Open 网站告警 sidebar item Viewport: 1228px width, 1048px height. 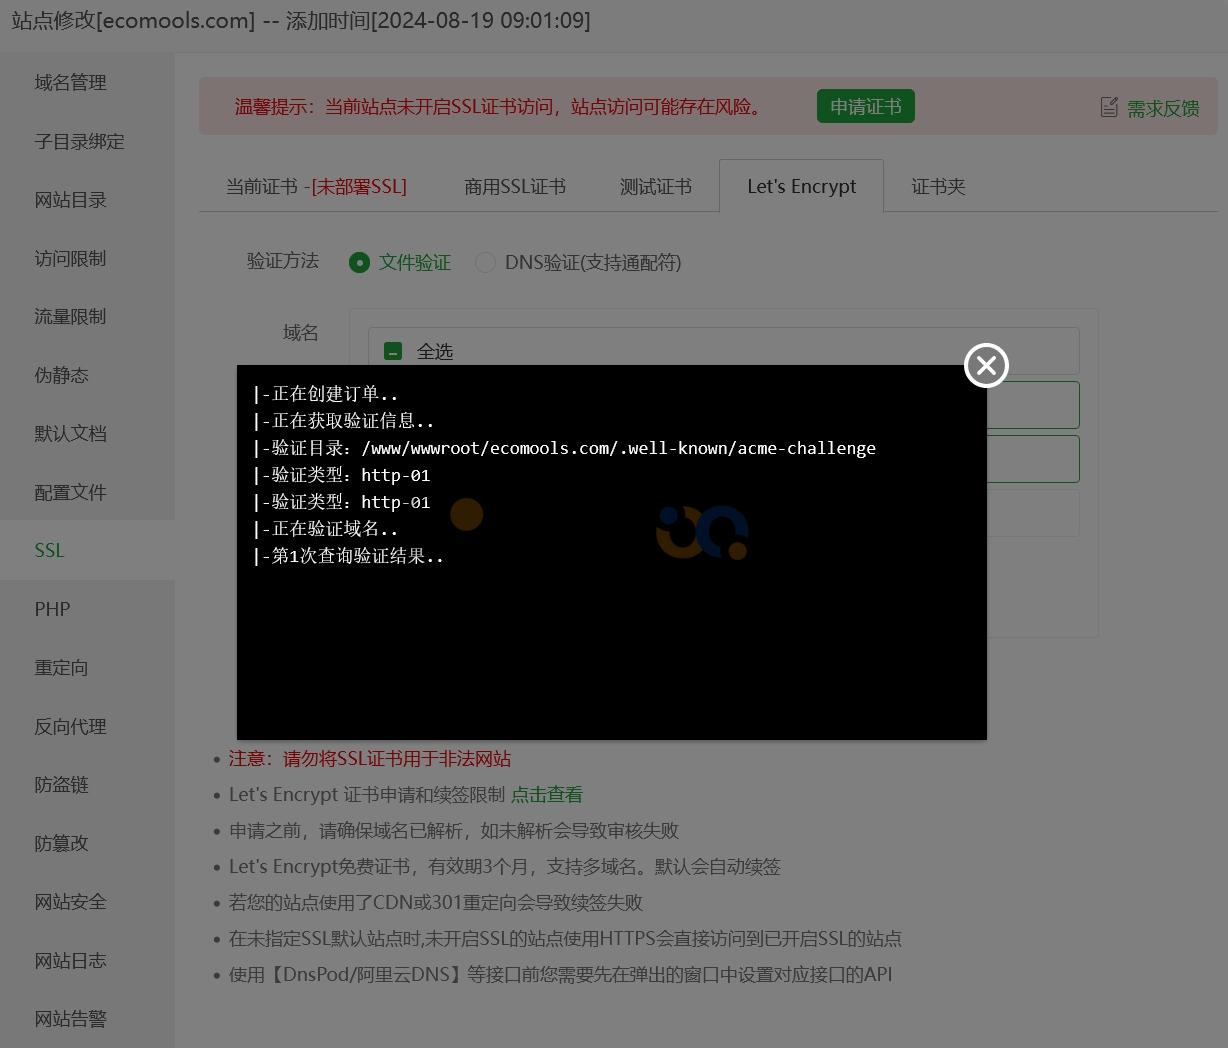[x=70, y=1018]
